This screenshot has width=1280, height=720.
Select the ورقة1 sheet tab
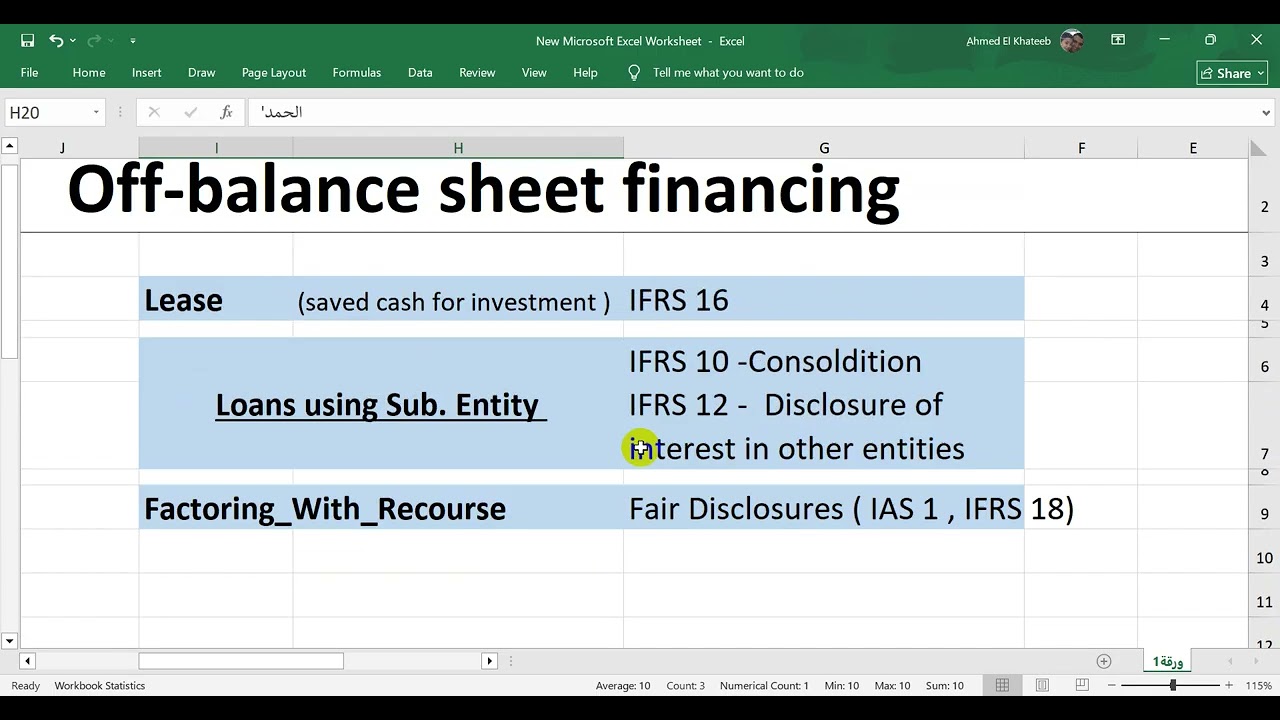1168,661
